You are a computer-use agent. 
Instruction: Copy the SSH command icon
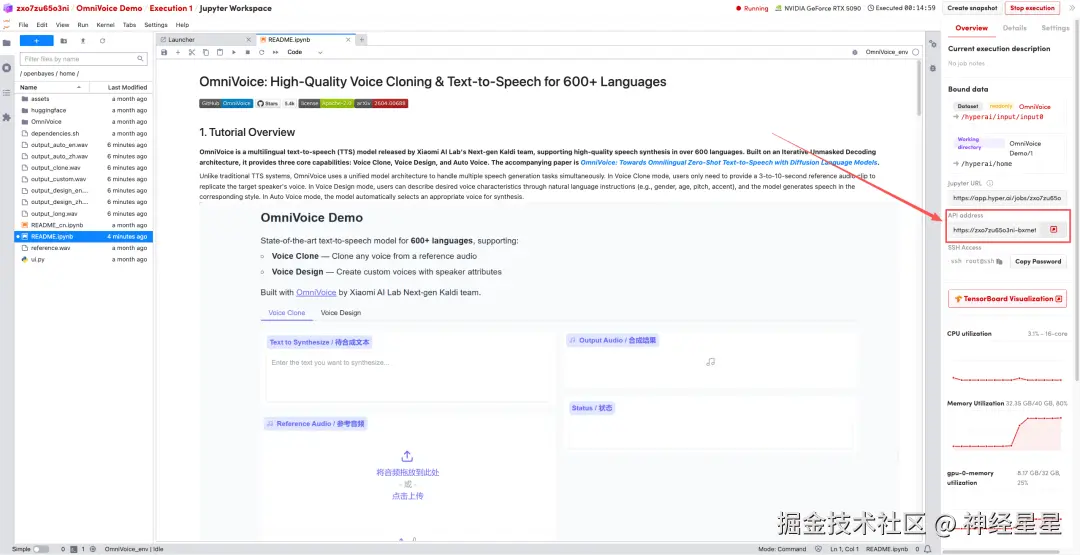pyautogui.click(x=999, y=262)
